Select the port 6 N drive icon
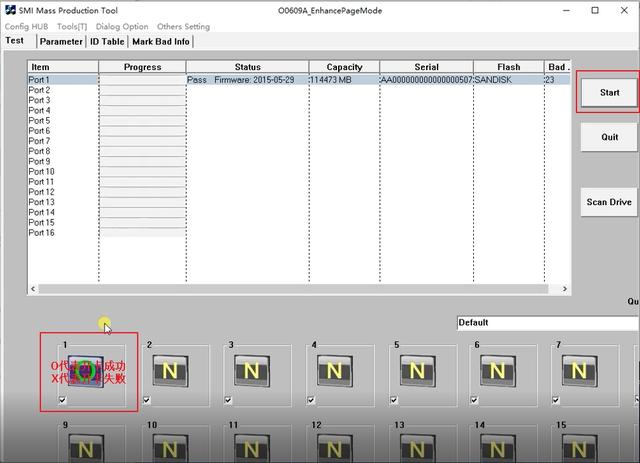Image resolution: width=640 pixels, height=463 pixels. click(x=497, y=371)
